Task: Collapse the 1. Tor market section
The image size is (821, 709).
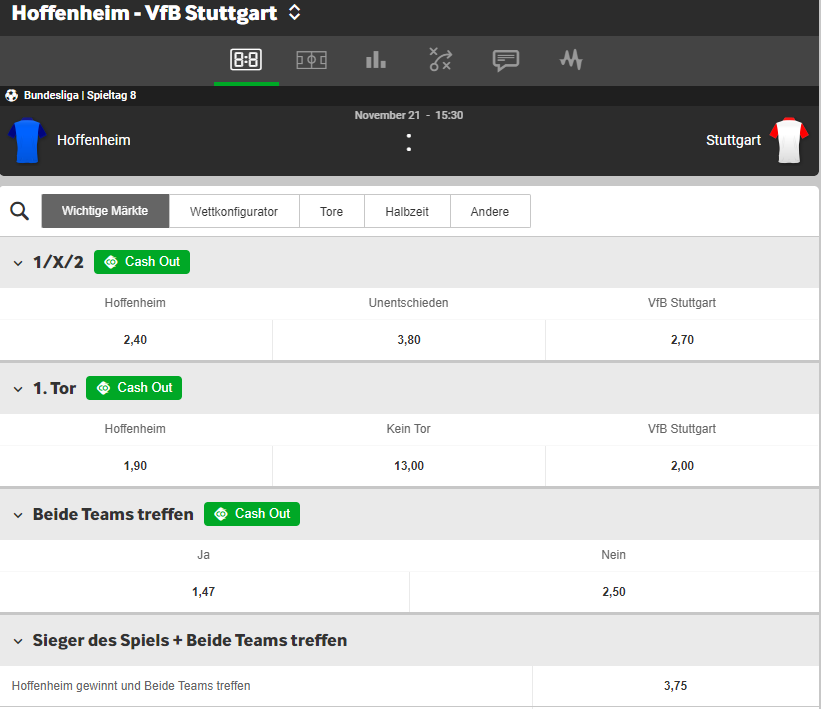Action: pos(18,389)
